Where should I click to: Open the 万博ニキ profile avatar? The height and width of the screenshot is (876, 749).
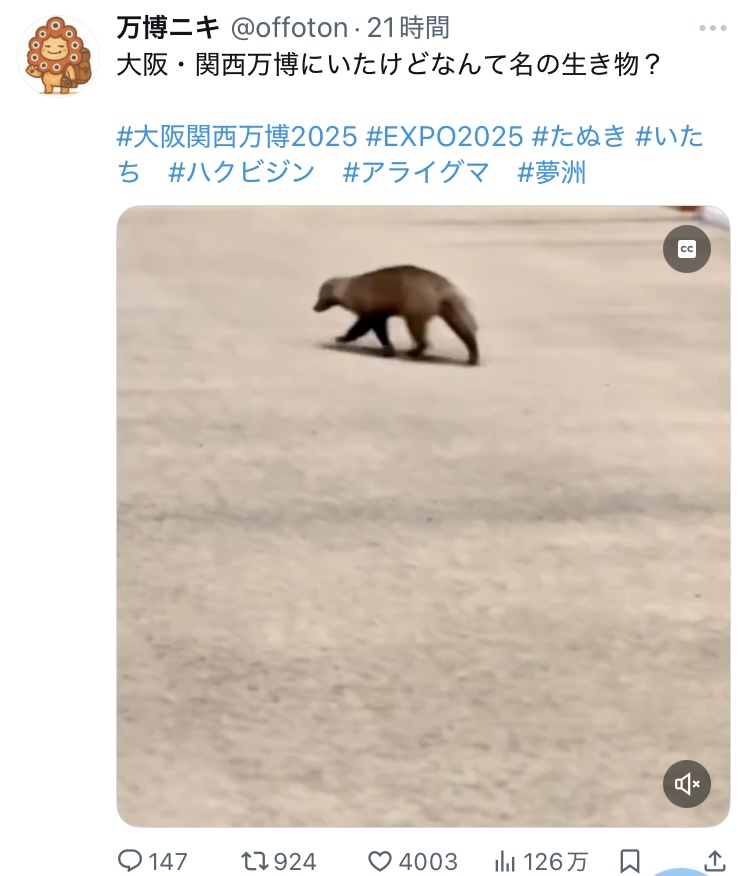59,55
